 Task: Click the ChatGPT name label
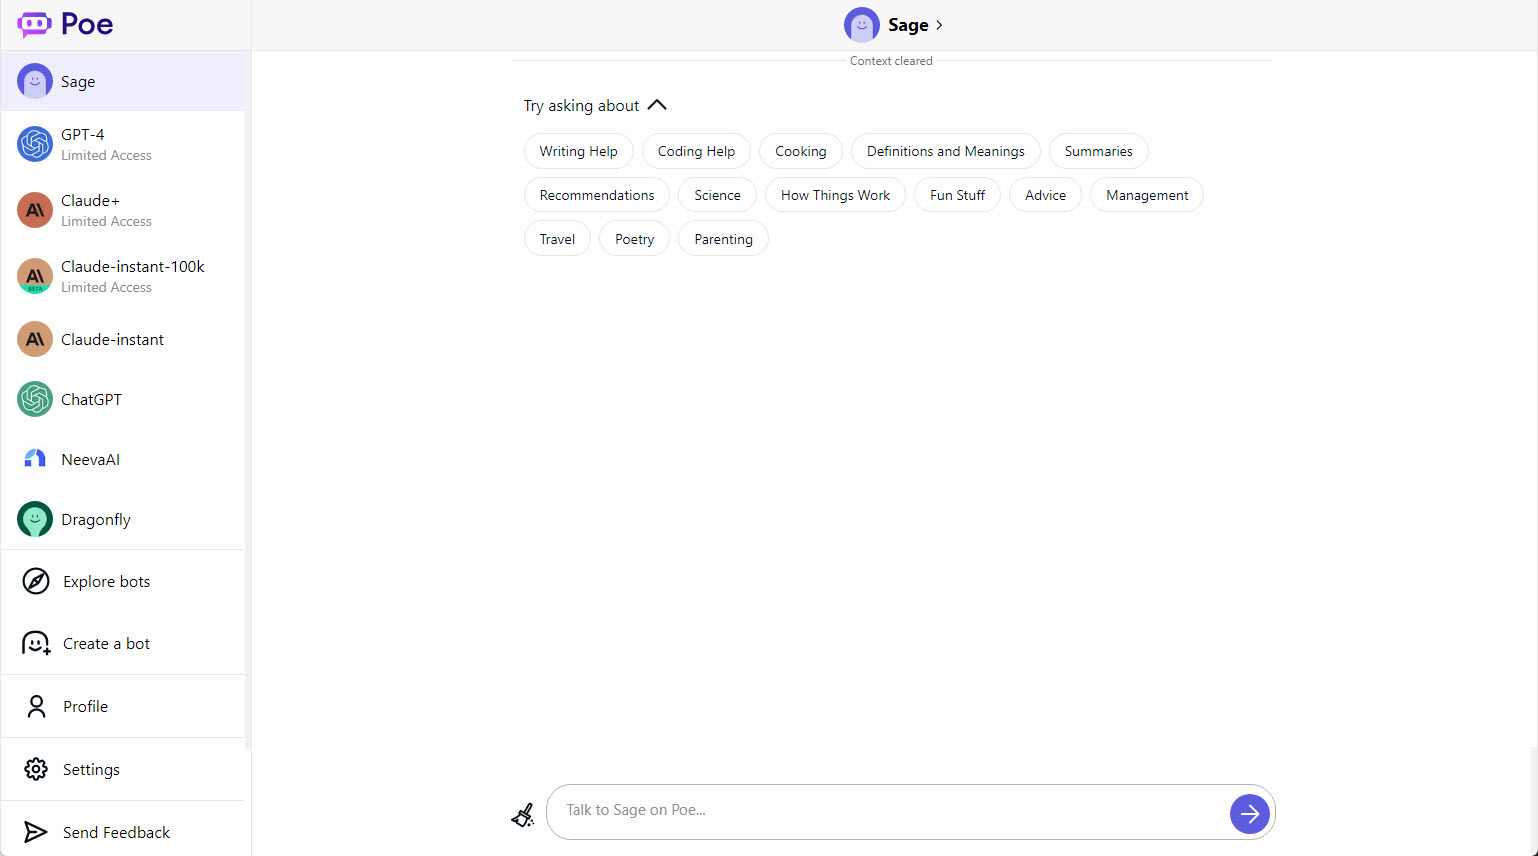(x=91, y=399)
